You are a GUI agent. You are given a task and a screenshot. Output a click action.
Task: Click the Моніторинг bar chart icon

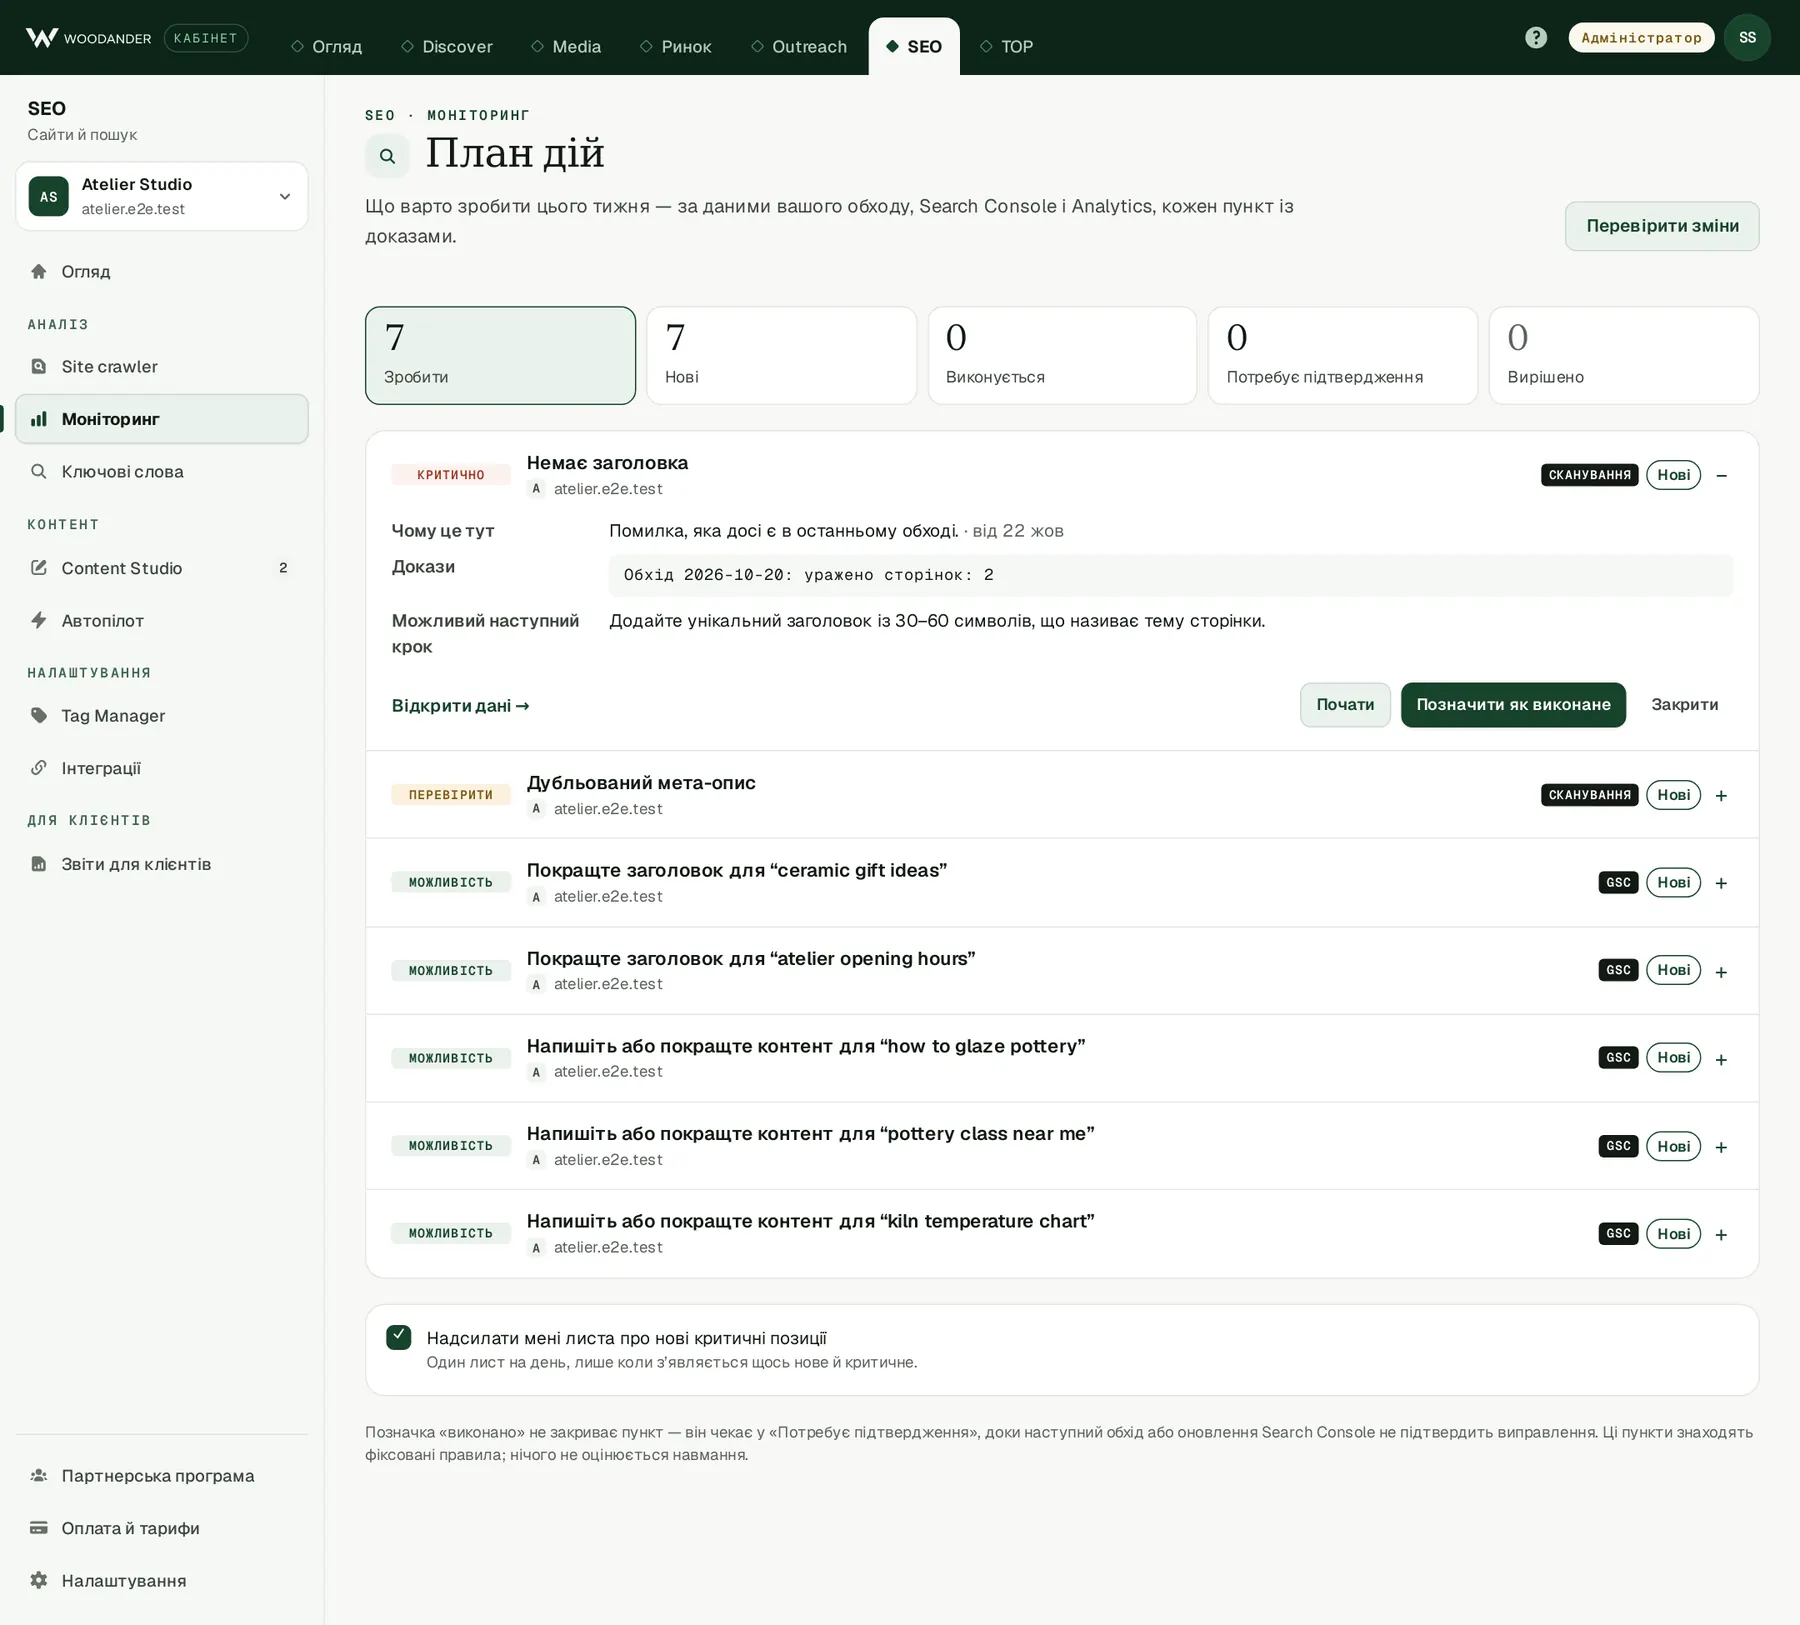[x=39, y=419]
